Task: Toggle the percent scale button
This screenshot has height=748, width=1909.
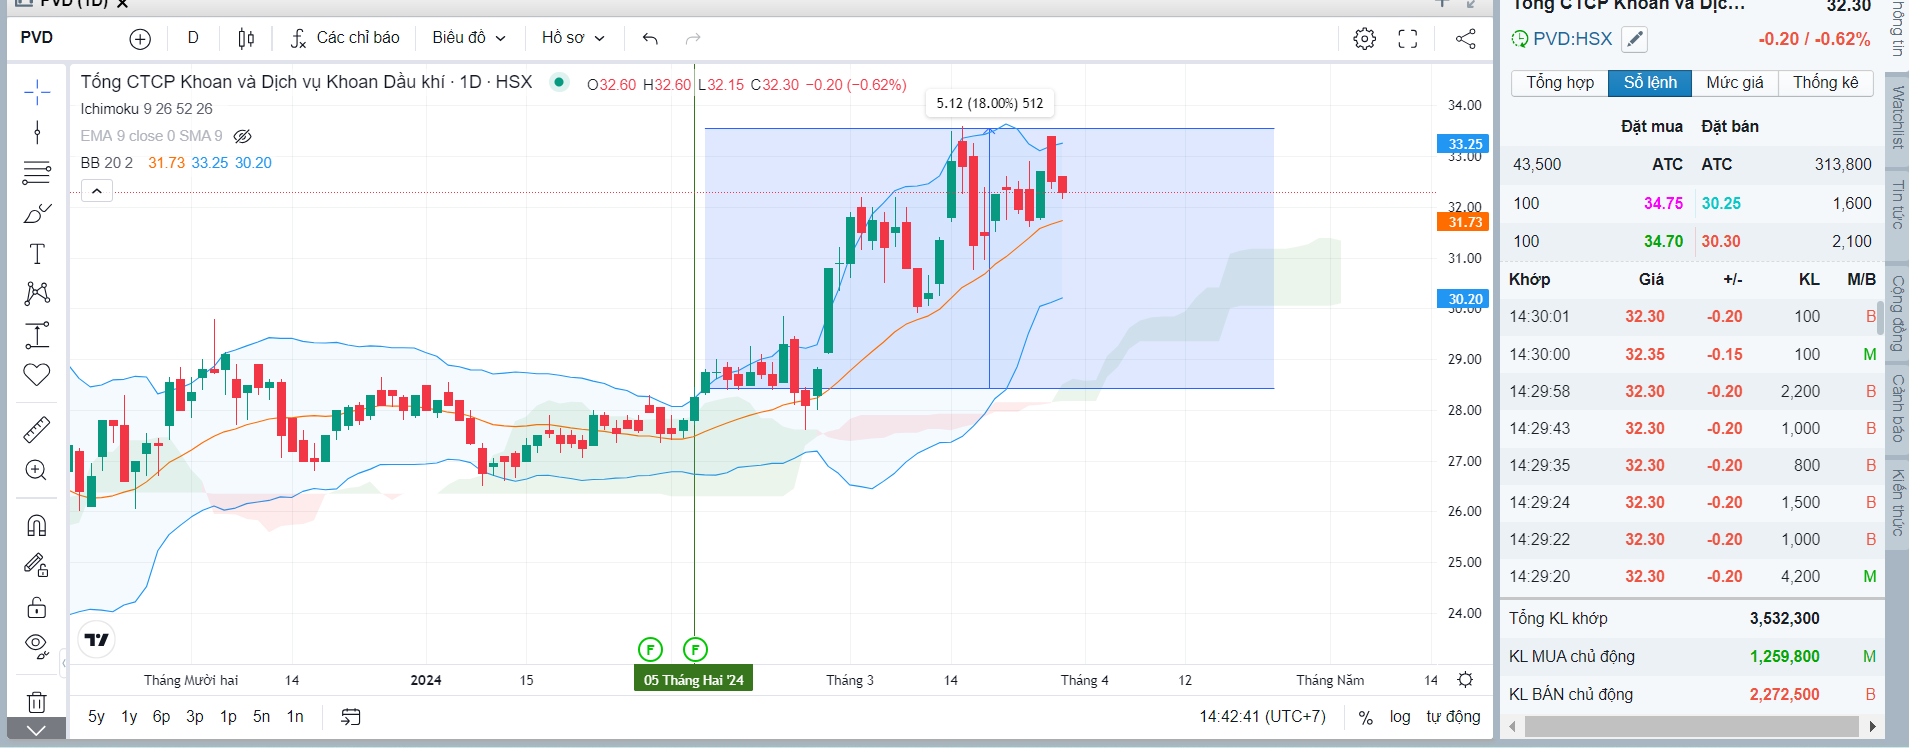Action: 1365,717
